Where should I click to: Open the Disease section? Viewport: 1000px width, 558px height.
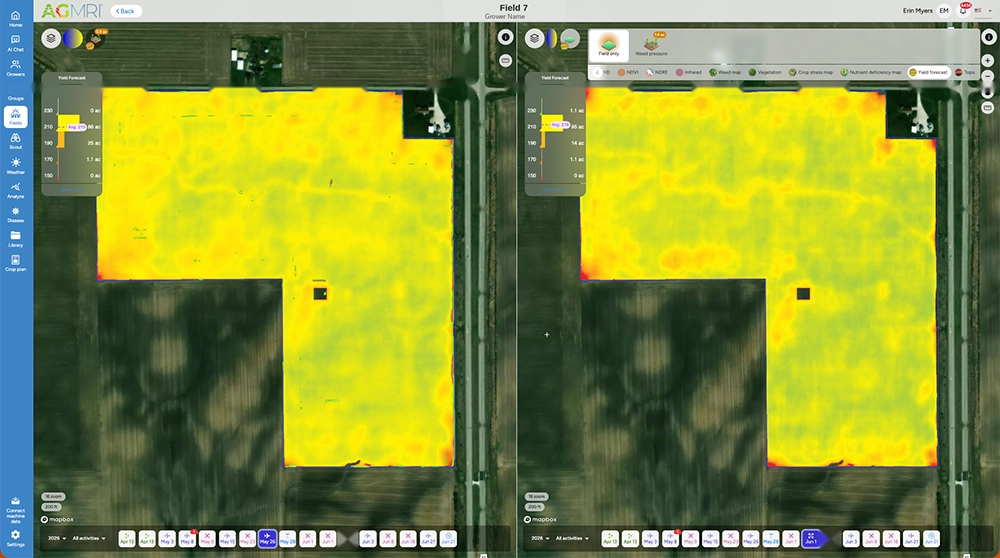(x=15, y=214)
